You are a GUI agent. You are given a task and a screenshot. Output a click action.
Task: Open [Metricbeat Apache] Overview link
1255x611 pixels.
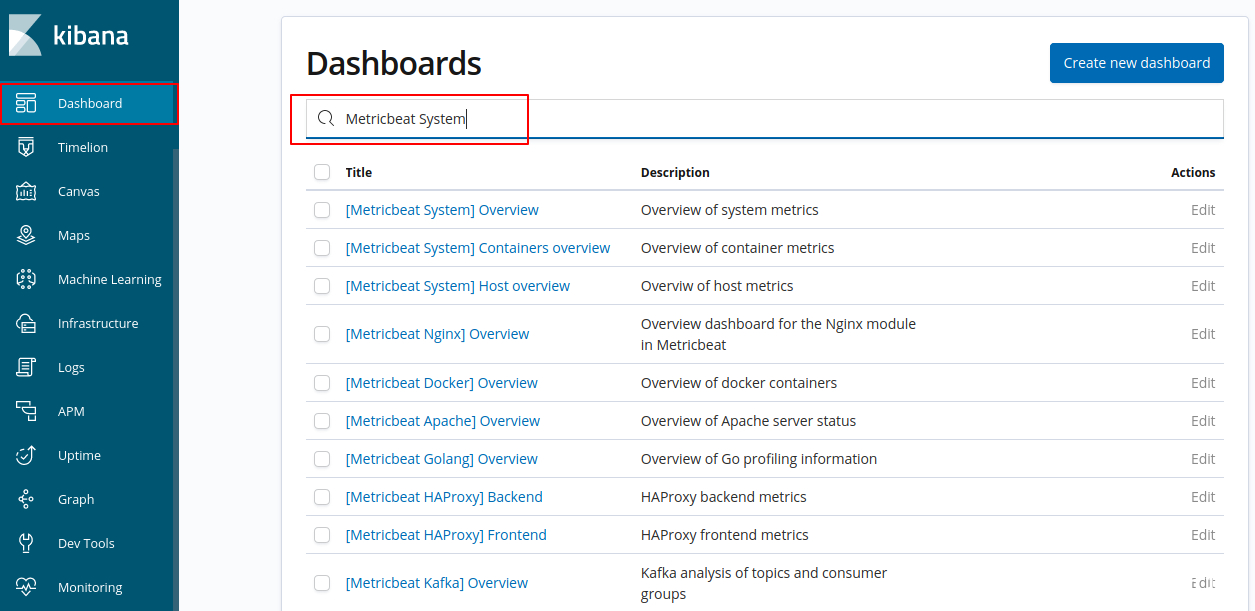(x=443, y=421)
